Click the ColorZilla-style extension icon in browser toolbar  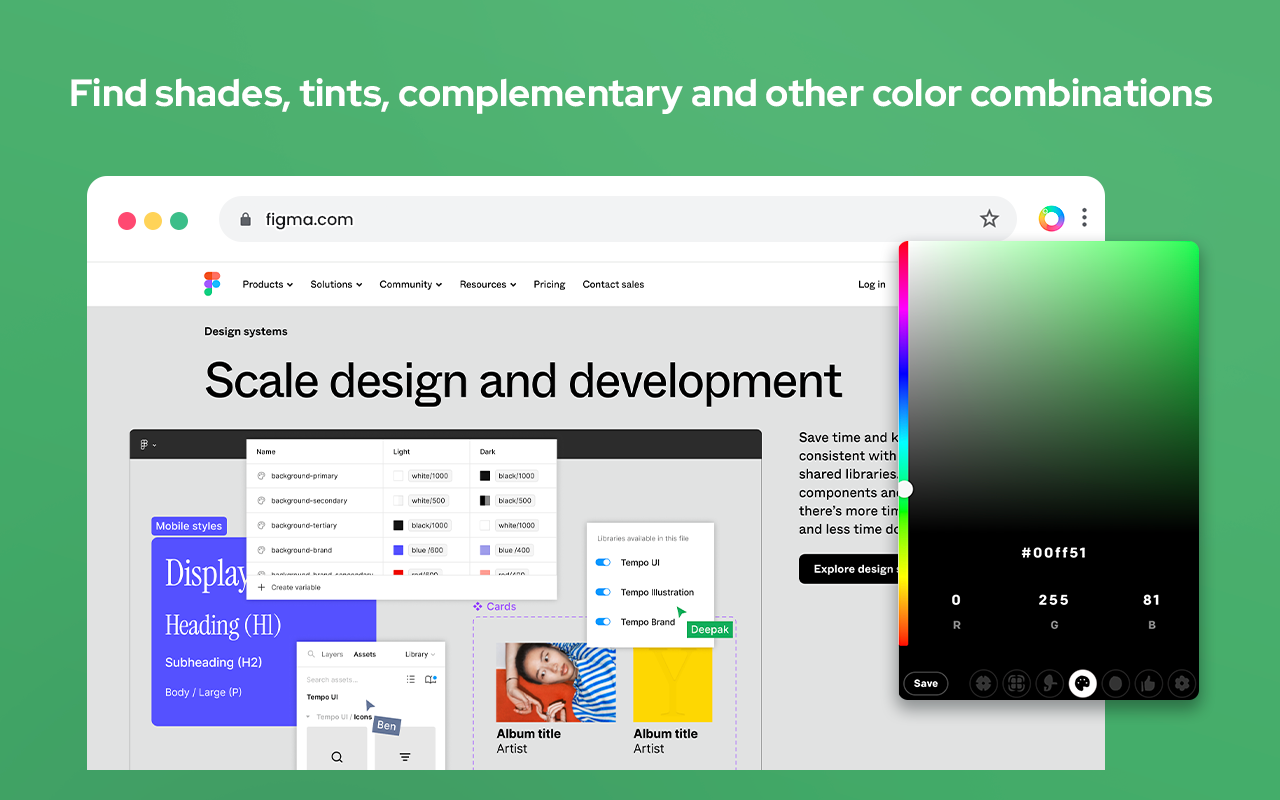1051,219
